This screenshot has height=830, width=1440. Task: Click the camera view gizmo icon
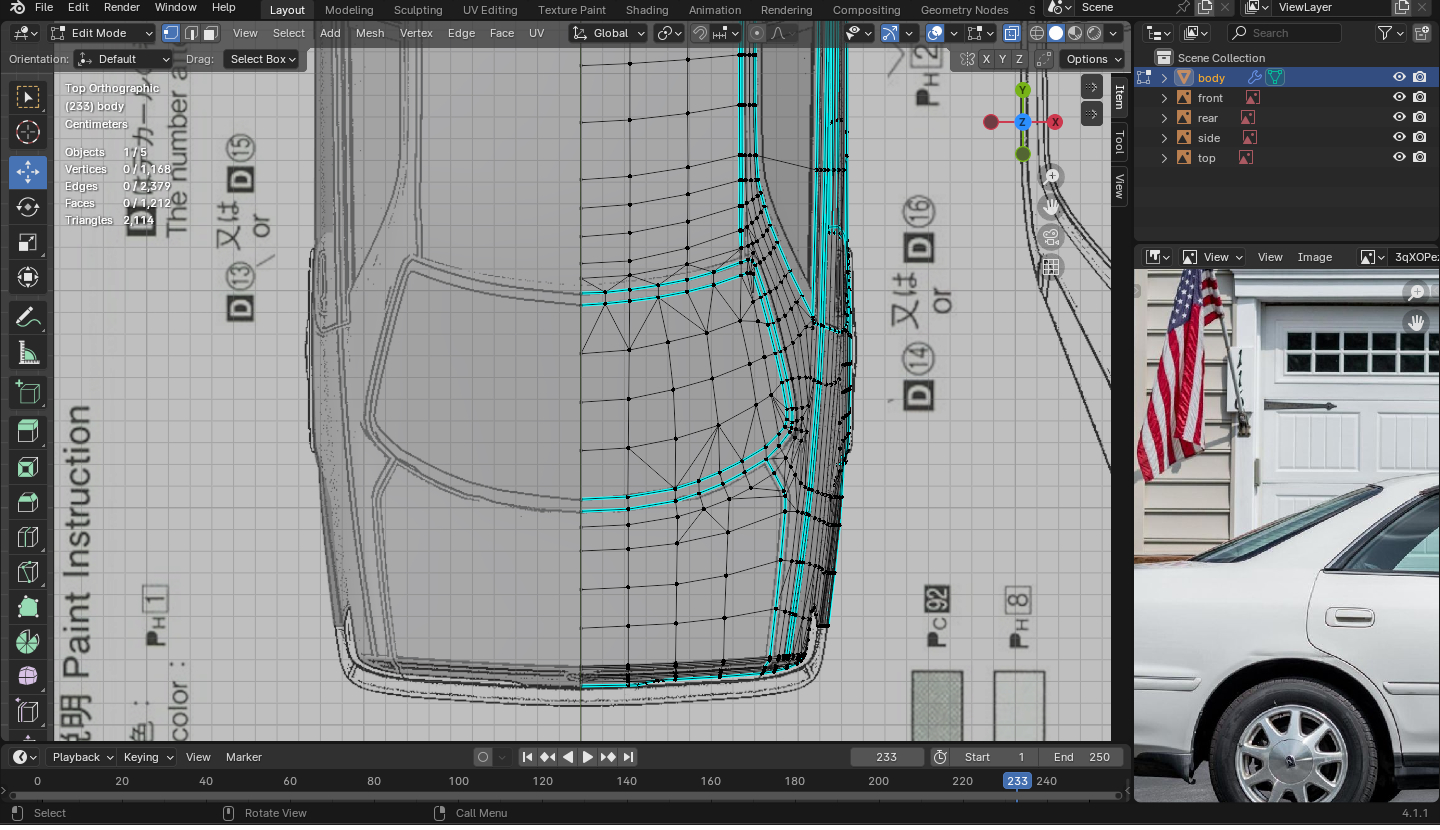click(1050, 238)
